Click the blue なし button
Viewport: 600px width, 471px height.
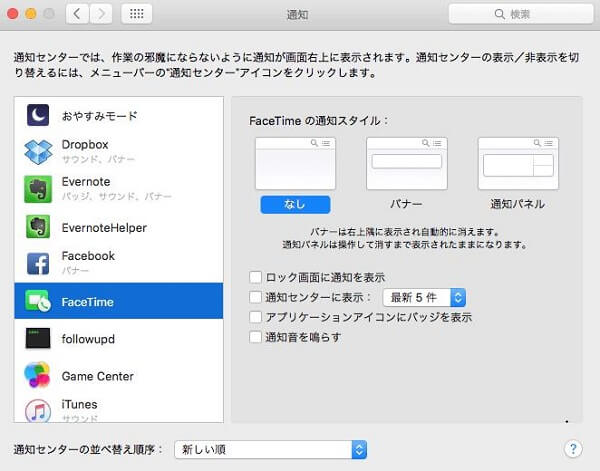(x=295, y=204)
